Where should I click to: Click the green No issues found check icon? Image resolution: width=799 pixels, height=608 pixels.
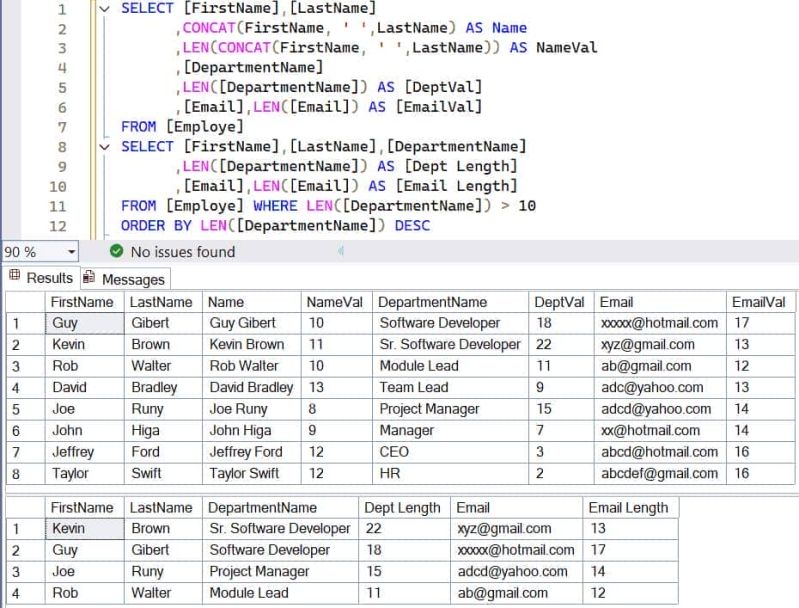[x=117, y=251]
